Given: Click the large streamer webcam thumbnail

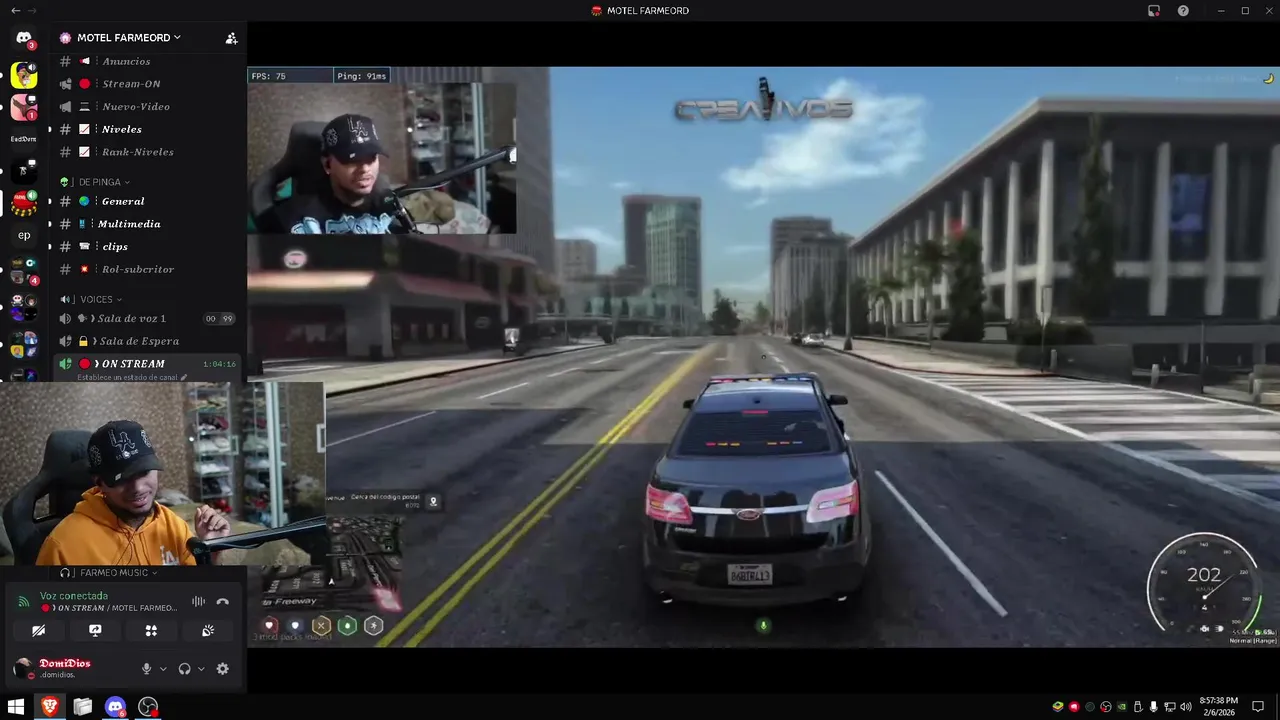Looking at the screenshot, I should pyautogui.click(x=162, y=474).
